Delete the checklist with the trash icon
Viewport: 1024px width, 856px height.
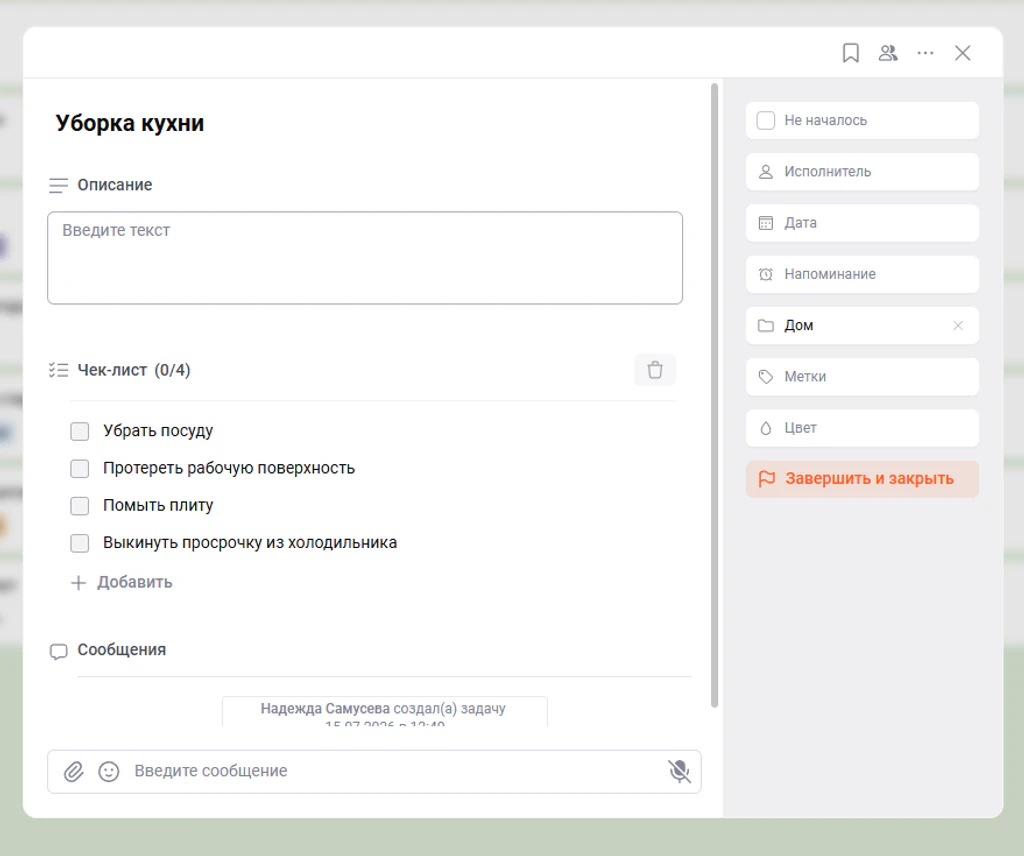click(655, 370)
